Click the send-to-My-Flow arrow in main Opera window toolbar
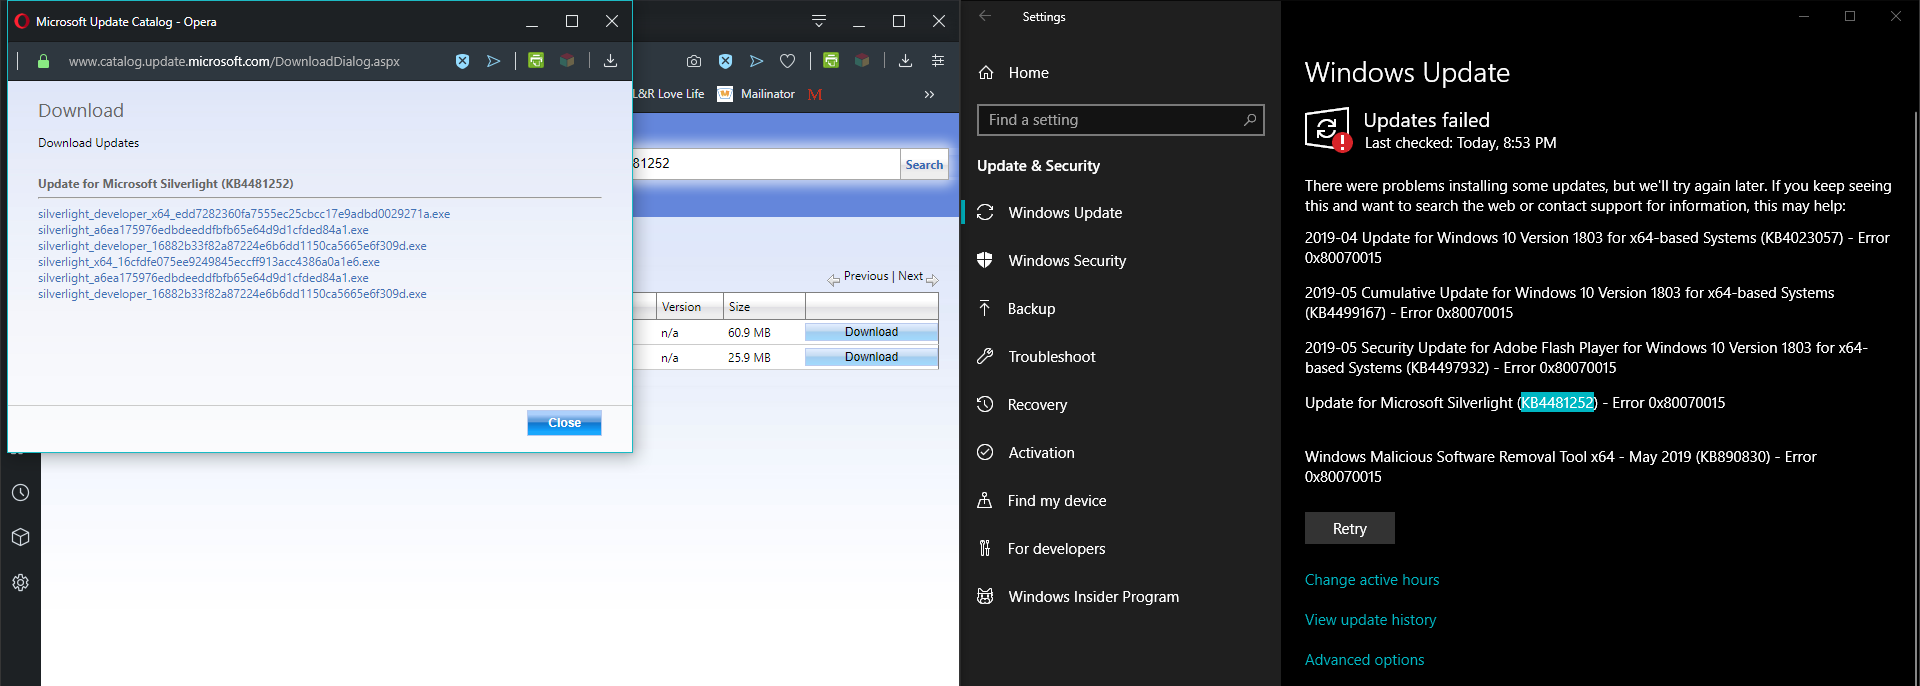The width and height of the screenshot is (1920, 686). [x=757, y=61]
